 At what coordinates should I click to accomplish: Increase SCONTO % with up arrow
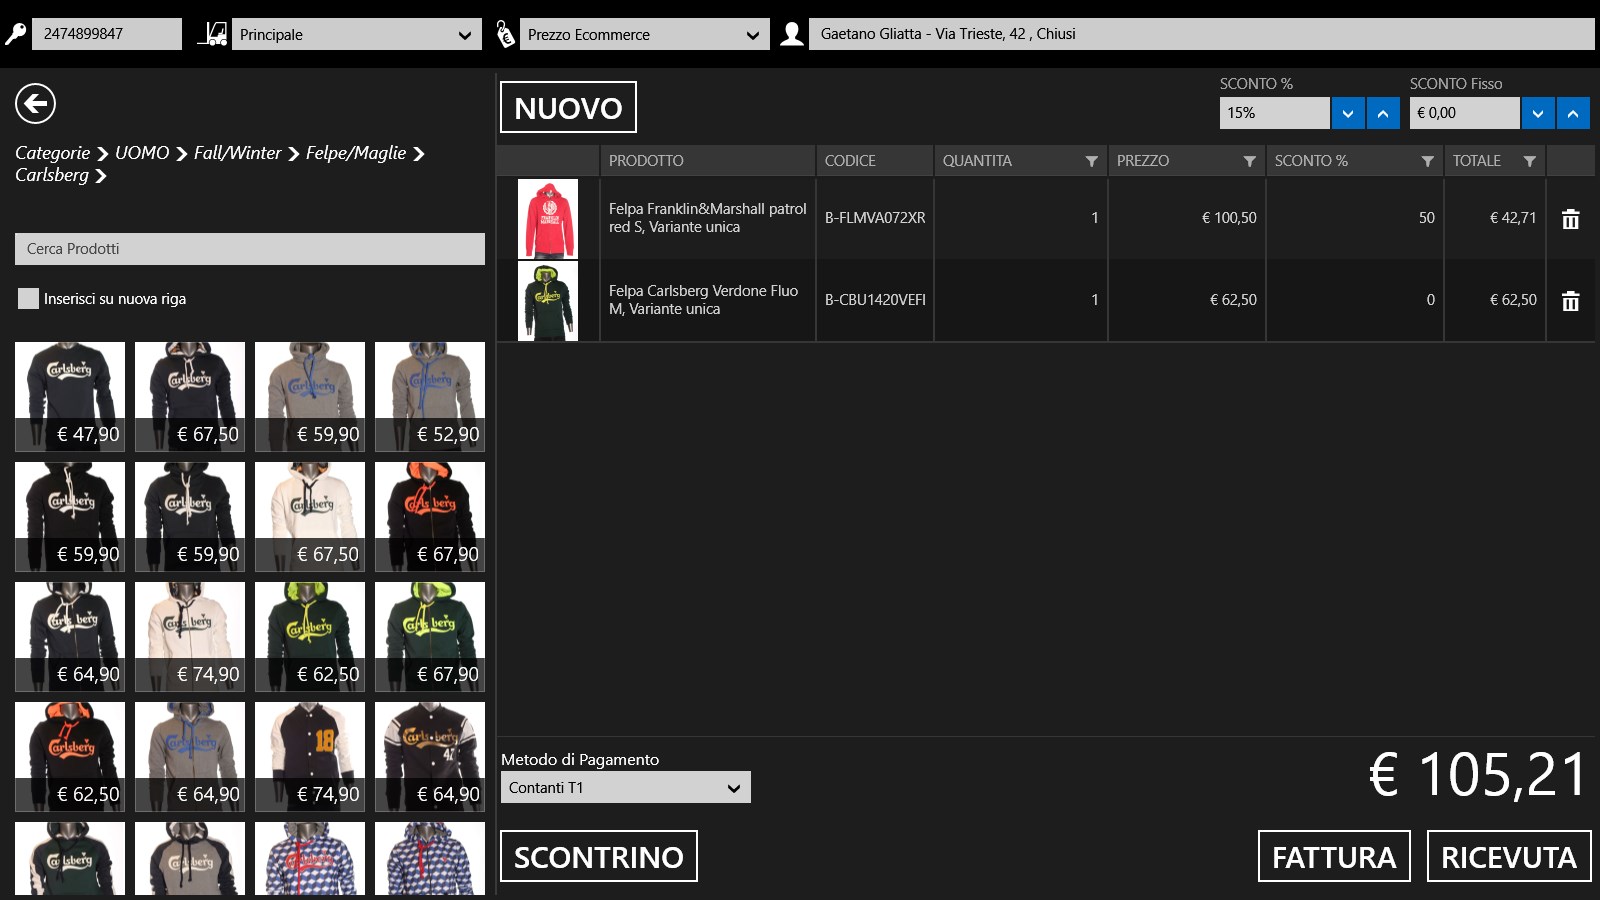pos(1383,113)
